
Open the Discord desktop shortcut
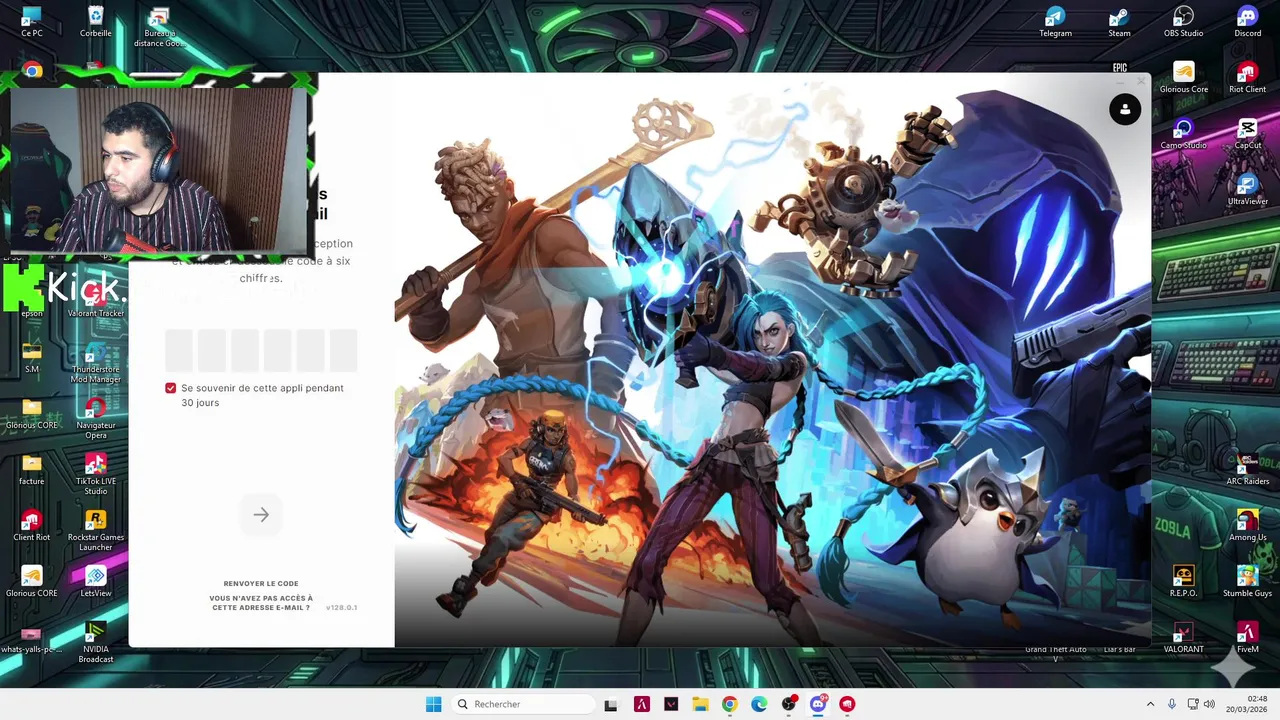coord(1248,22)
